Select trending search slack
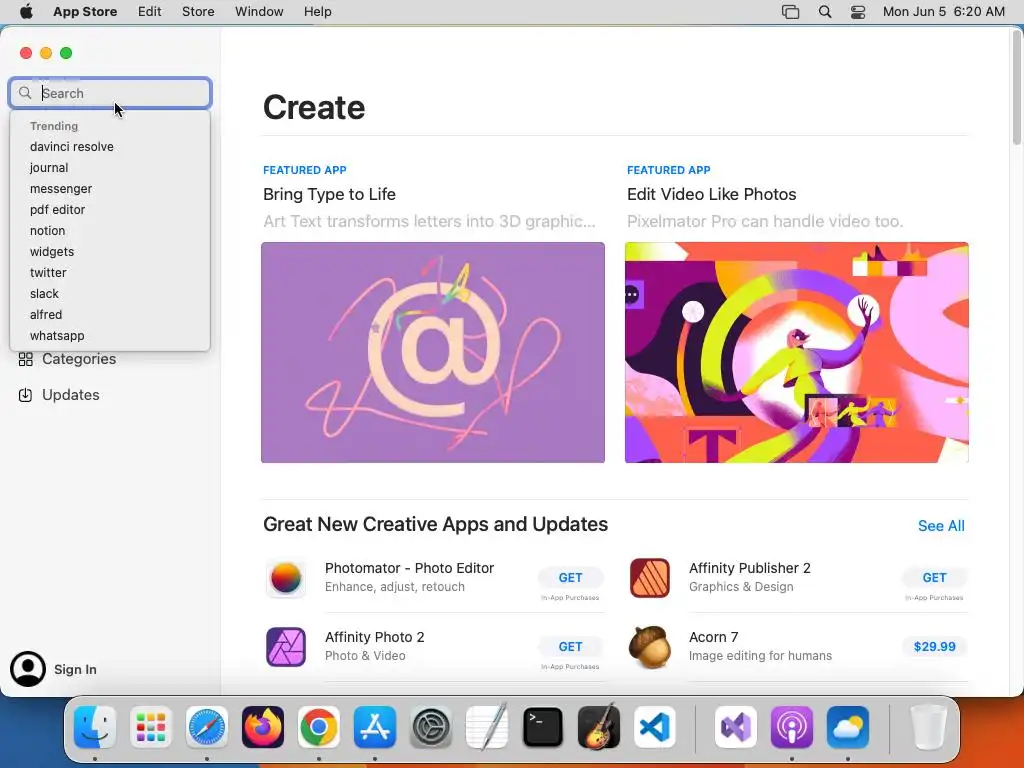Screen dimensions: 1024x768 point(44,293)
